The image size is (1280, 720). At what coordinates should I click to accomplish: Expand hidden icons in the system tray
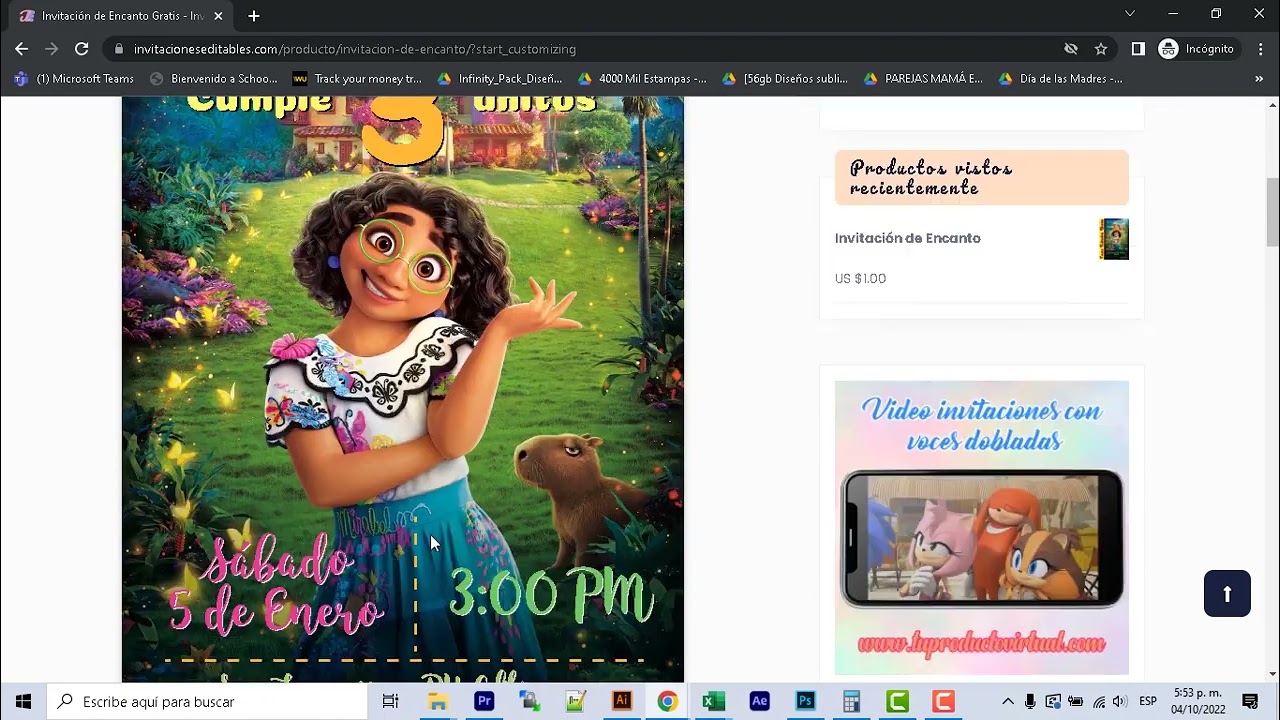coord(1007,701)
